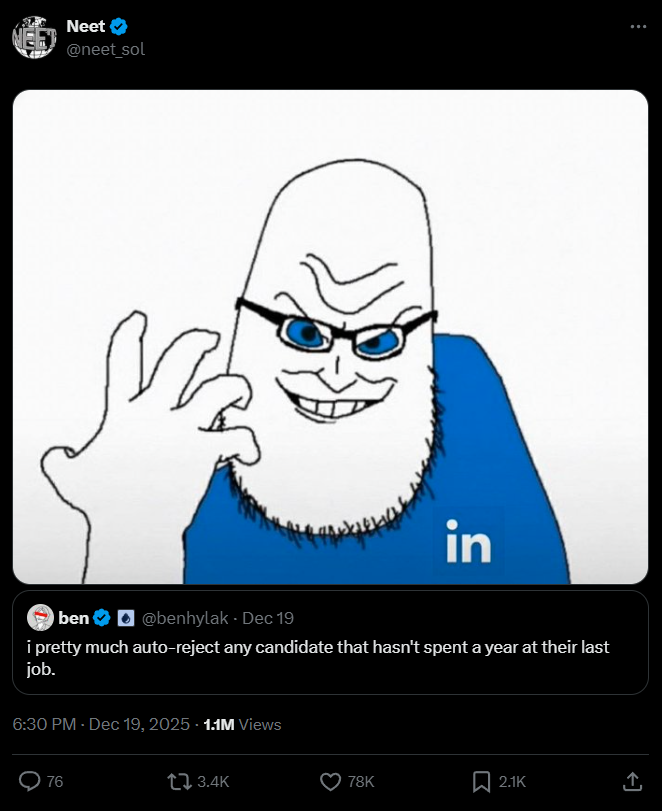Click Neet's profile avatar

[32, 37]
